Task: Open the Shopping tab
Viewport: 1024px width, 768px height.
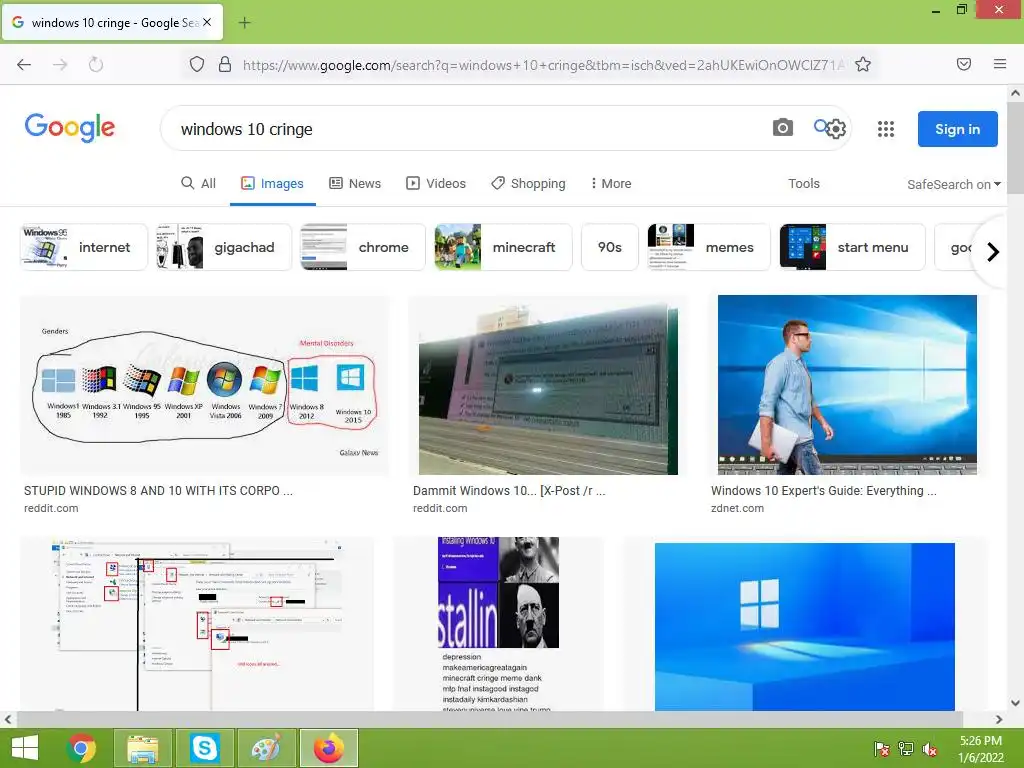Action: (528, 184)
